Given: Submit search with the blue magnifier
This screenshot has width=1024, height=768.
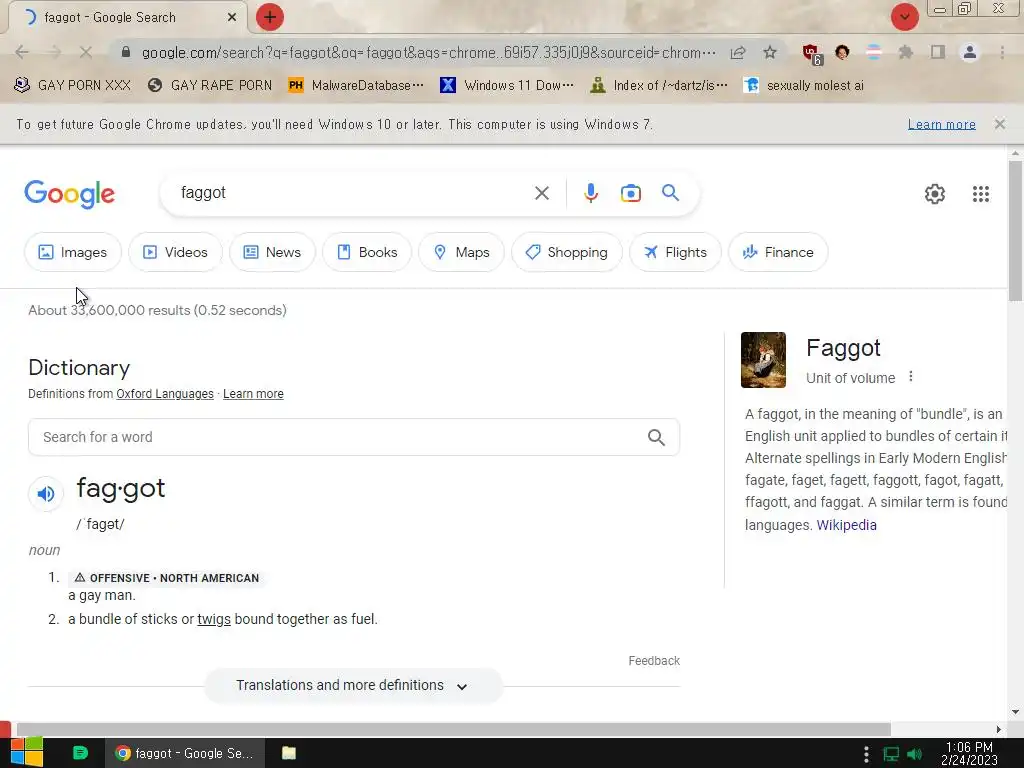Looking at the screenshot, I should pos(670,193).
